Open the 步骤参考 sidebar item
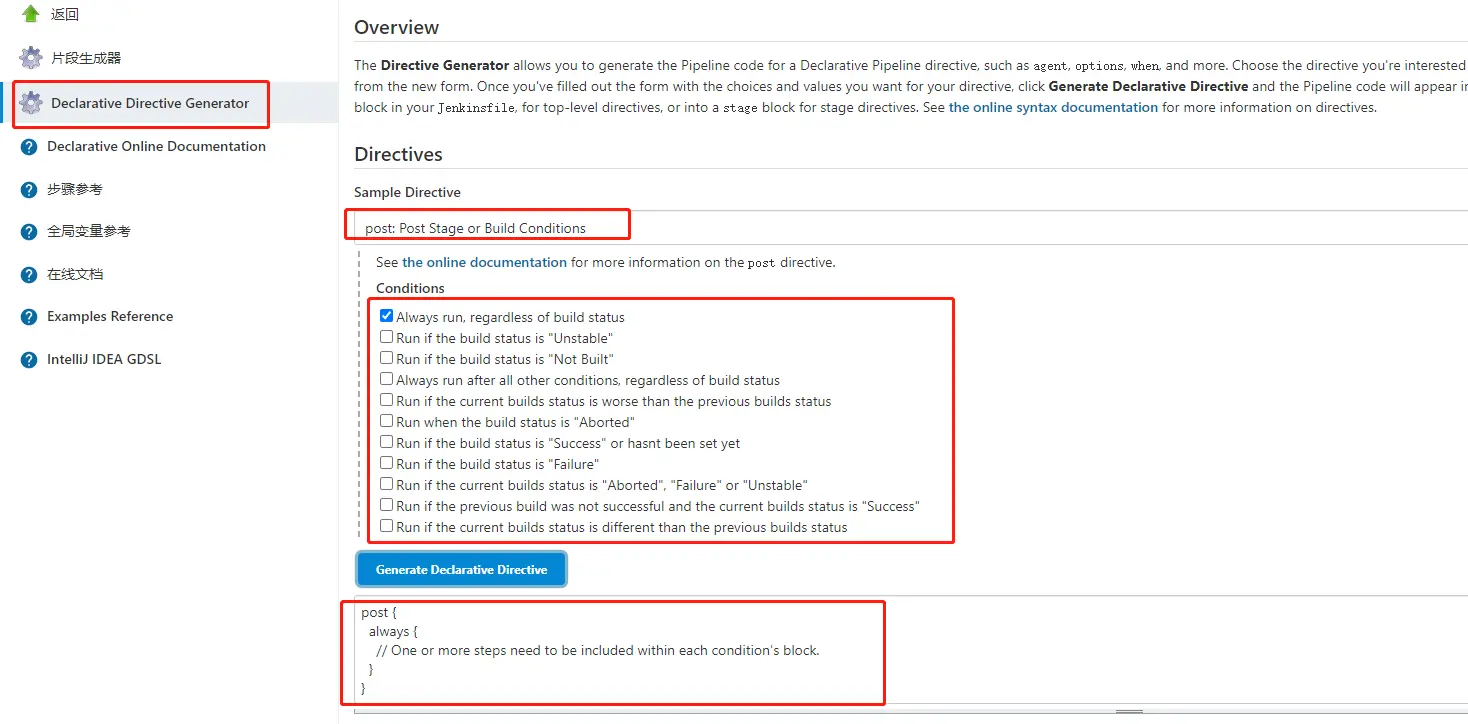The image size is (1468, 724). (x=75, y=190)
